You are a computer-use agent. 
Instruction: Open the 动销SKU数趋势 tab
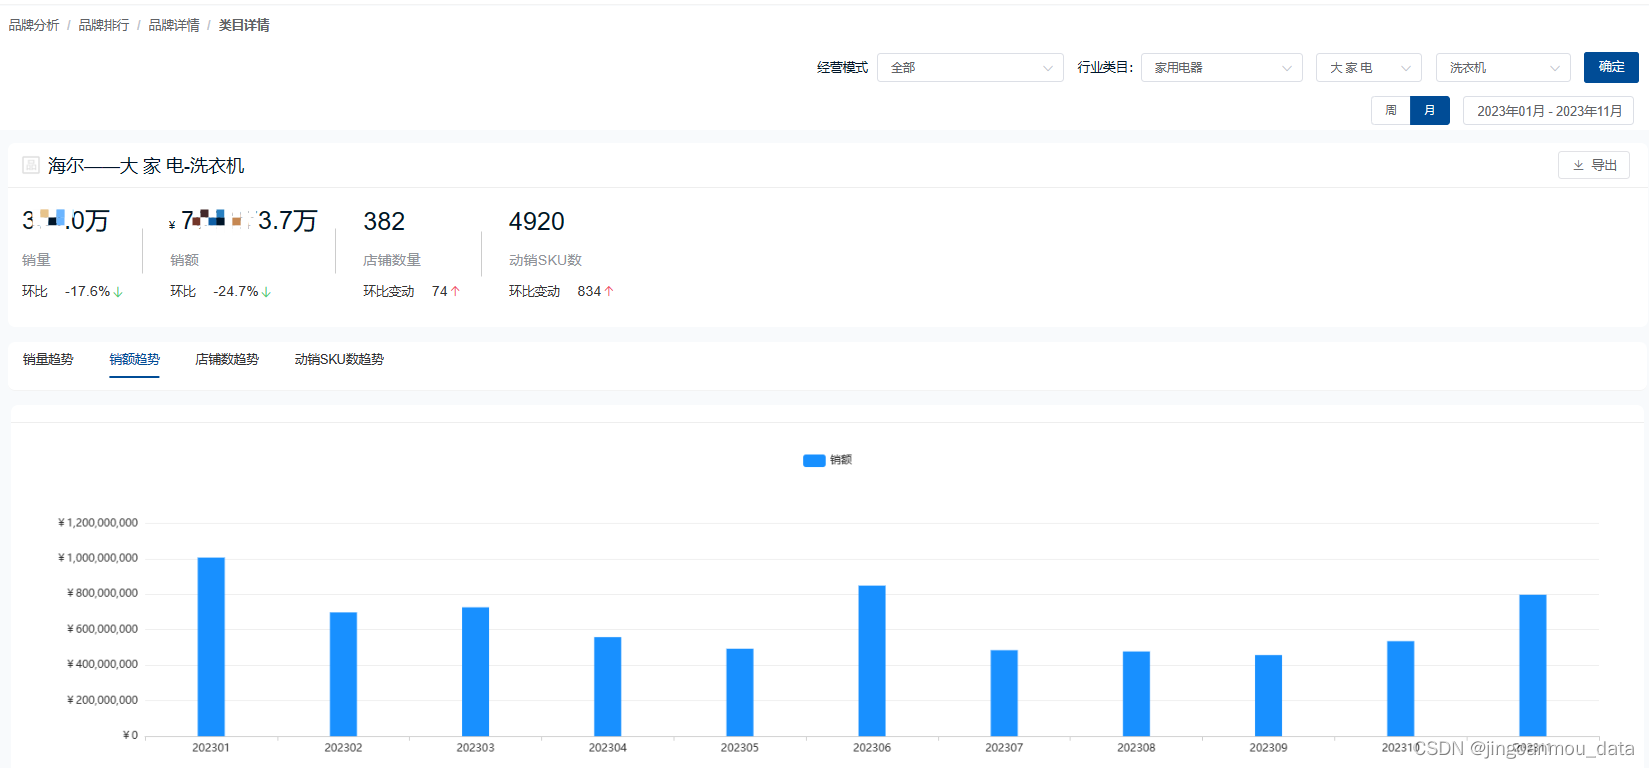click(x=339, y=359)
